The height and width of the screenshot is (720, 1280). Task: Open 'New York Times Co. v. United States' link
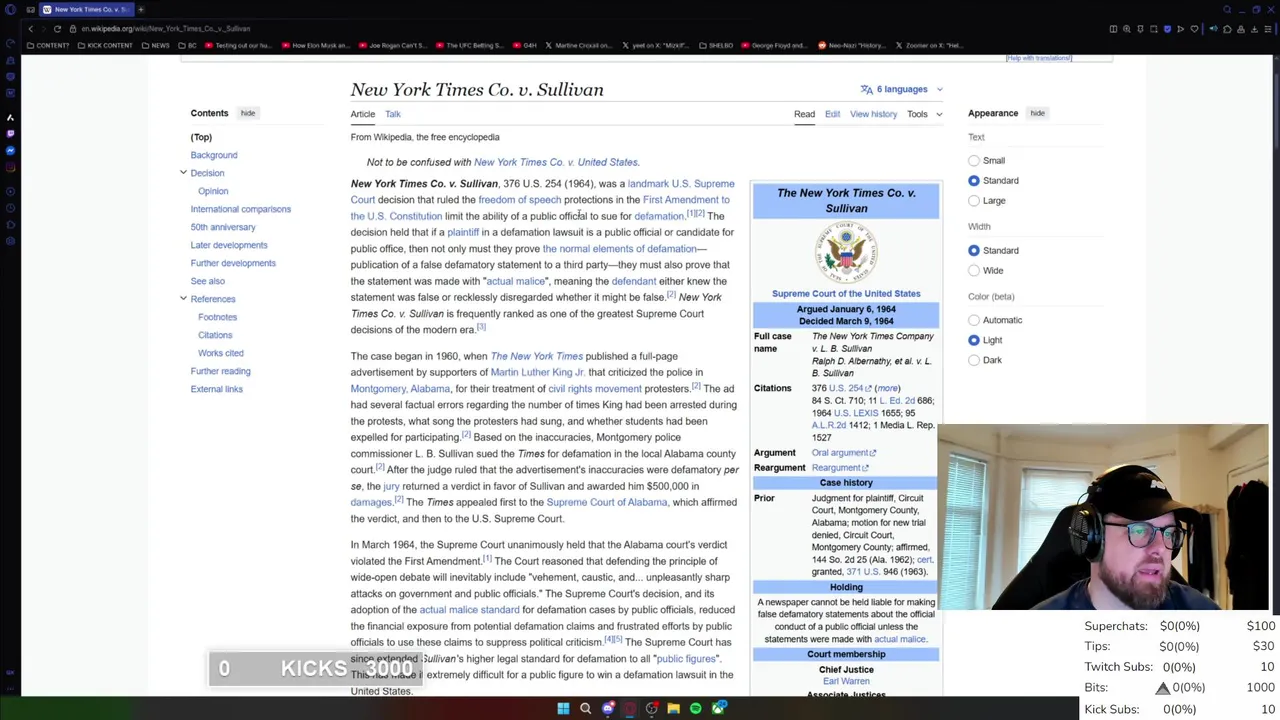[555, 162]
